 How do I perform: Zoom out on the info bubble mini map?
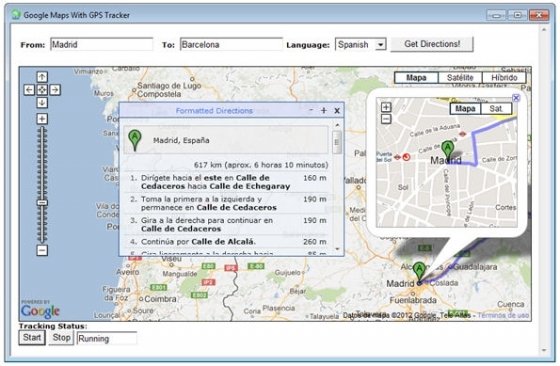[x=386, y=119]
